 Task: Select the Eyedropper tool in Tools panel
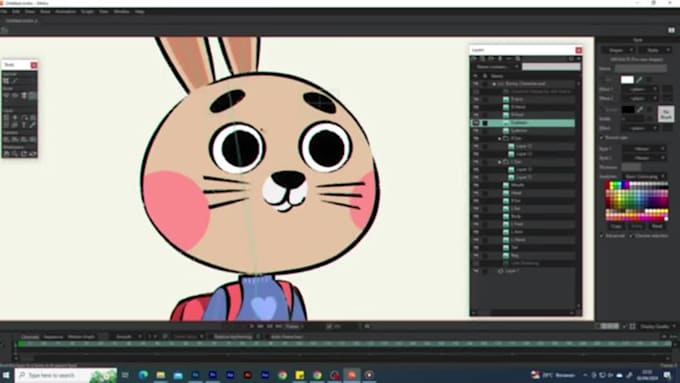(x=33, y=125)
